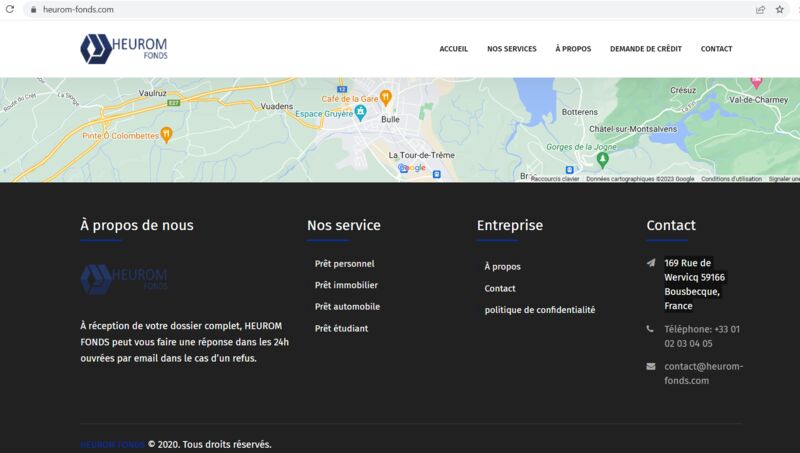Screen dimensions: 800x453
Task: Open politique de confidentialité link
Action: [539, 310]
